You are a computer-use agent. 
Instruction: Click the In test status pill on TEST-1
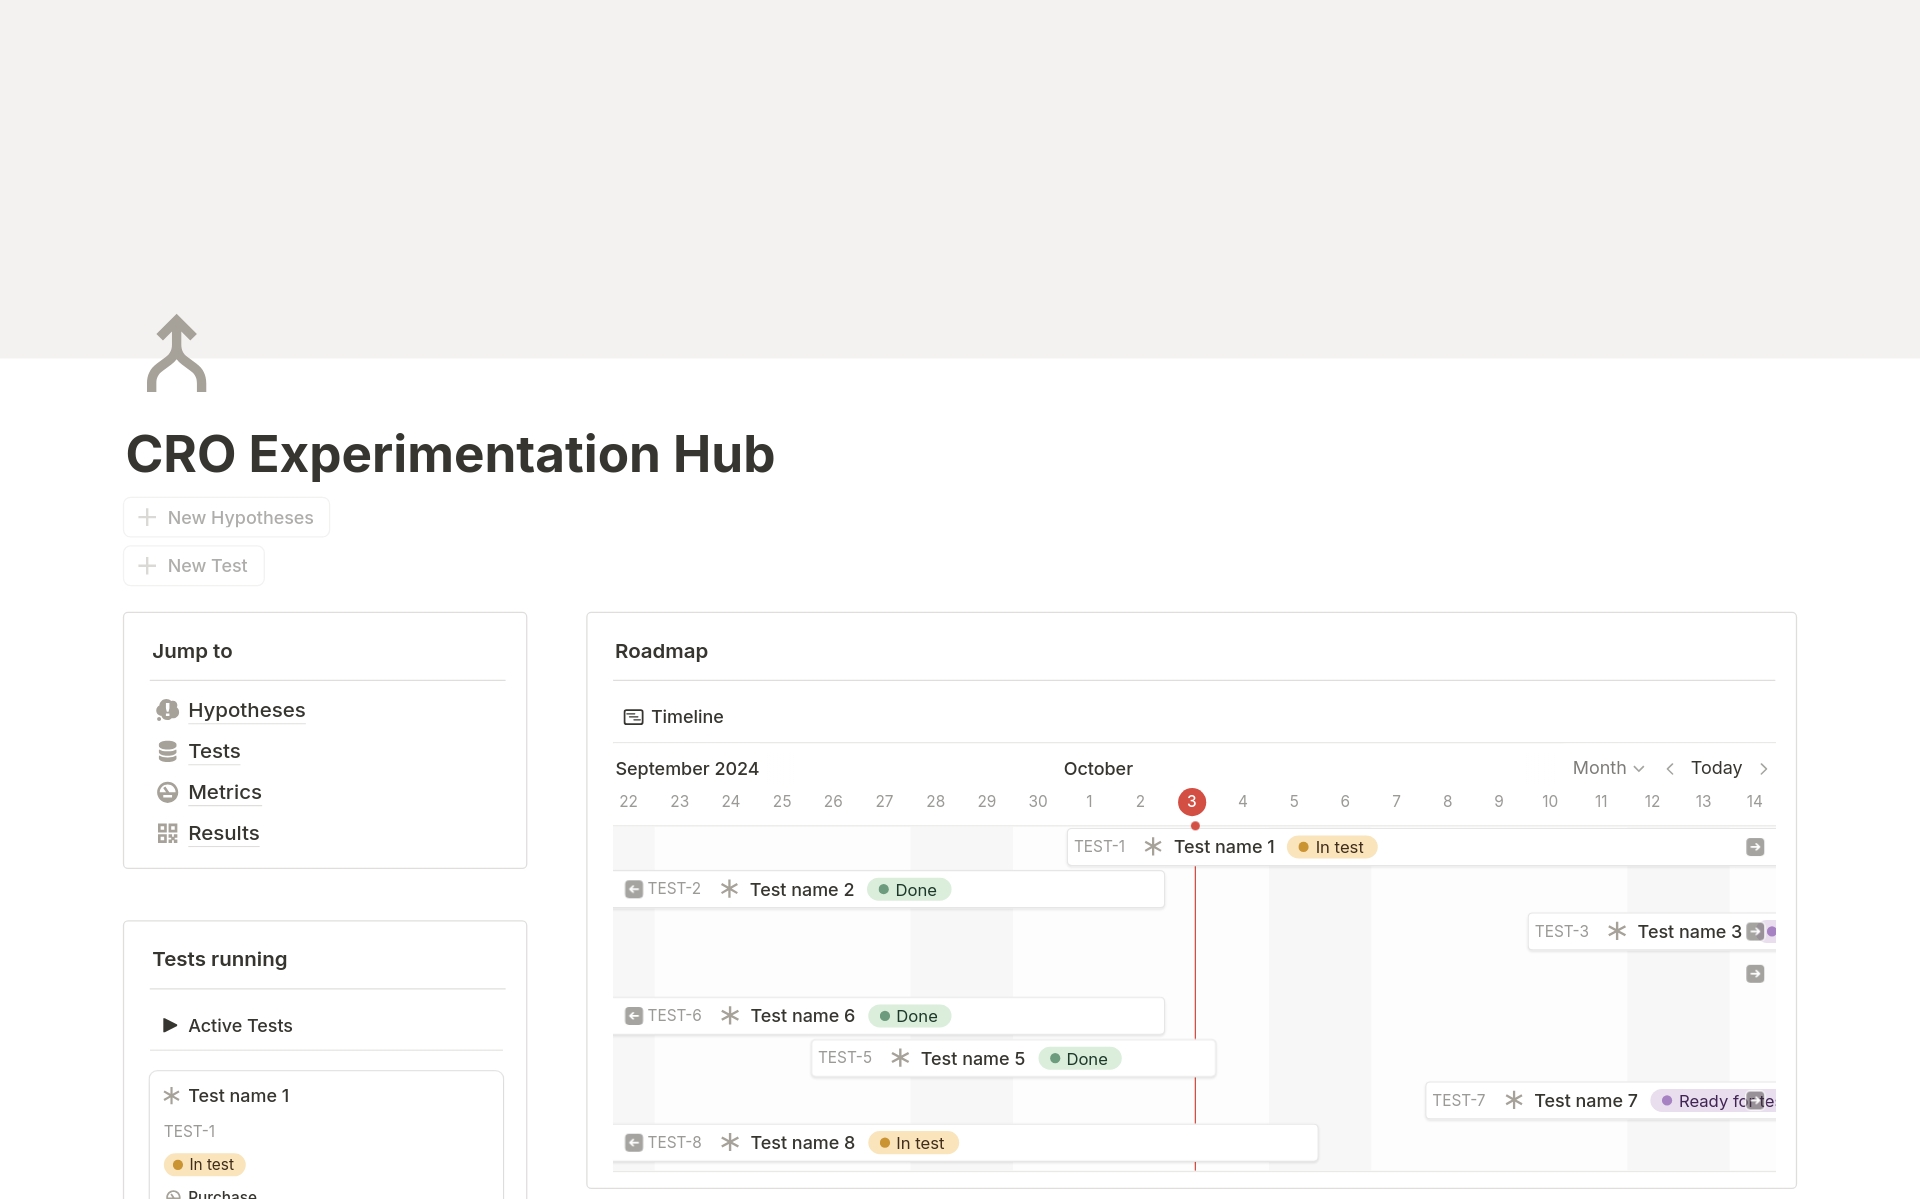[x=1331, y=846]
